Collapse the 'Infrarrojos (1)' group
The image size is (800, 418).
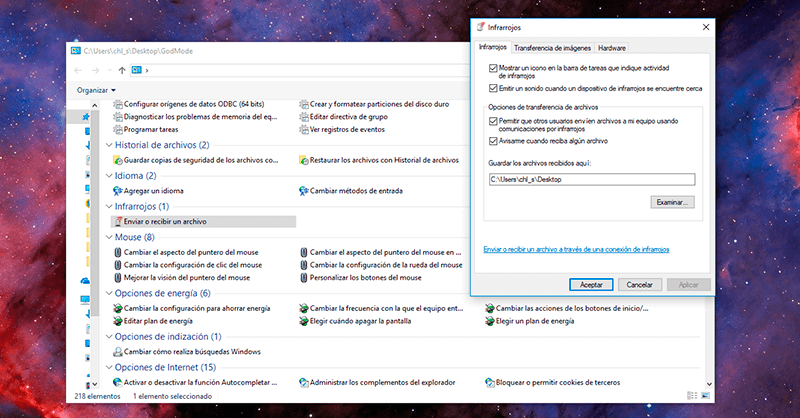tap(109, 206)
